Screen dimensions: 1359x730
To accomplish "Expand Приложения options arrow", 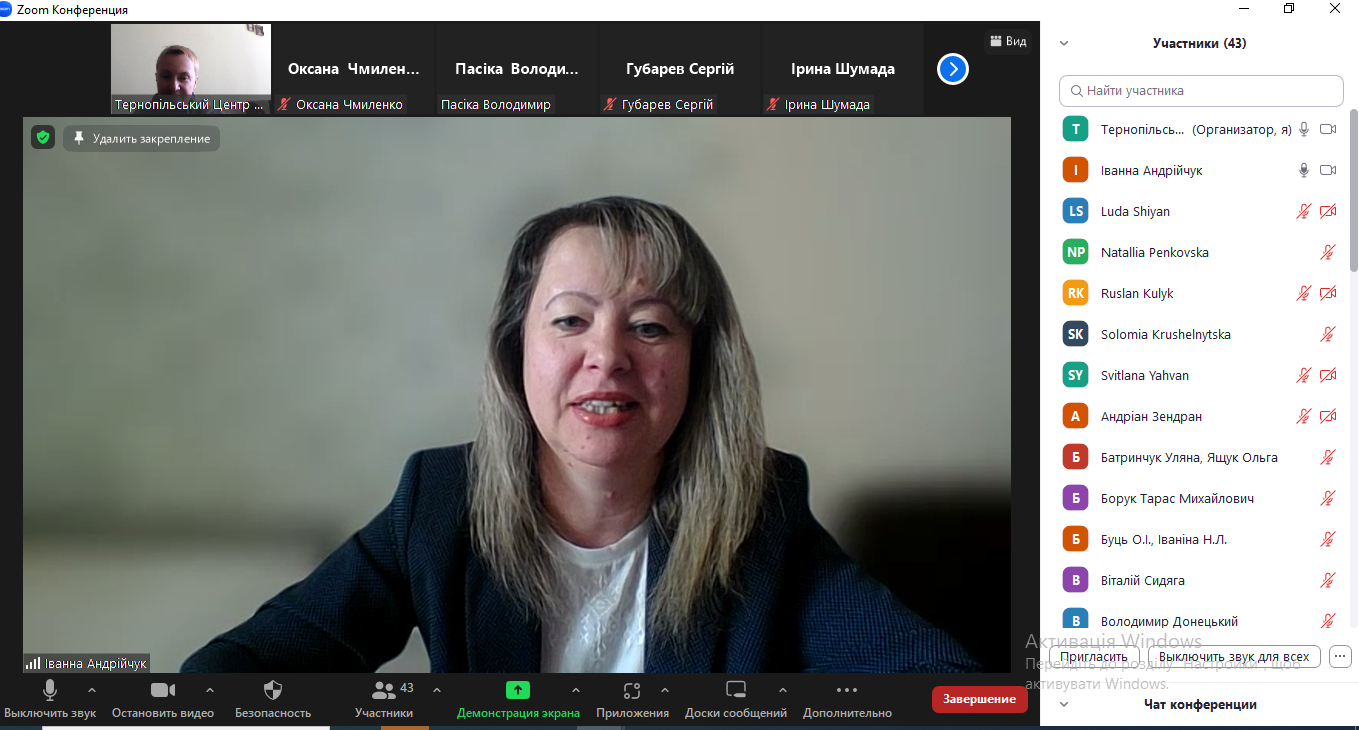I will pyautogui.click(x=665, y=690).
